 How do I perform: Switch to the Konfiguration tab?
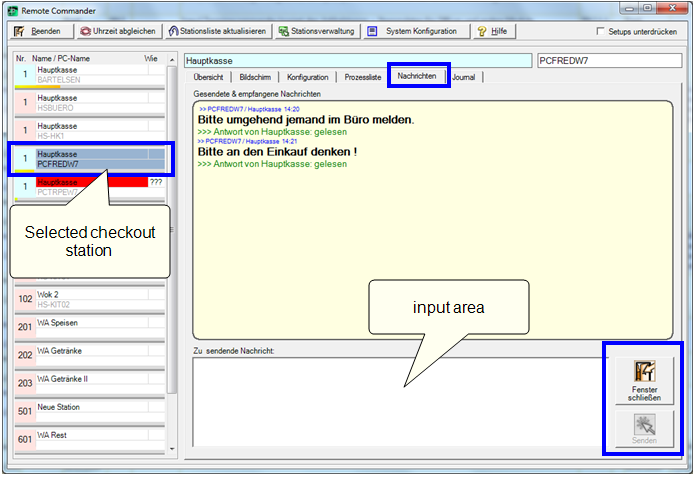[307, 77]
